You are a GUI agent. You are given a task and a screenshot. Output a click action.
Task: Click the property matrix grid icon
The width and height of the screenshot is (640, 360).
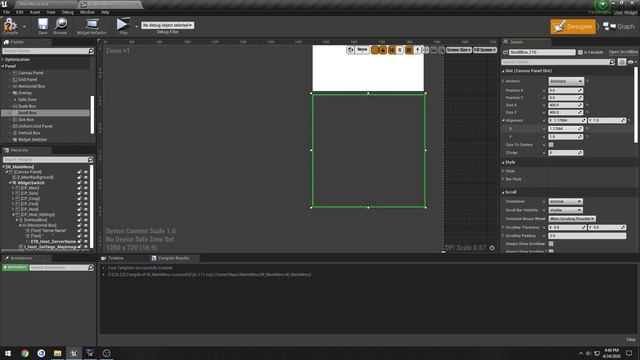tap(622, 62)
